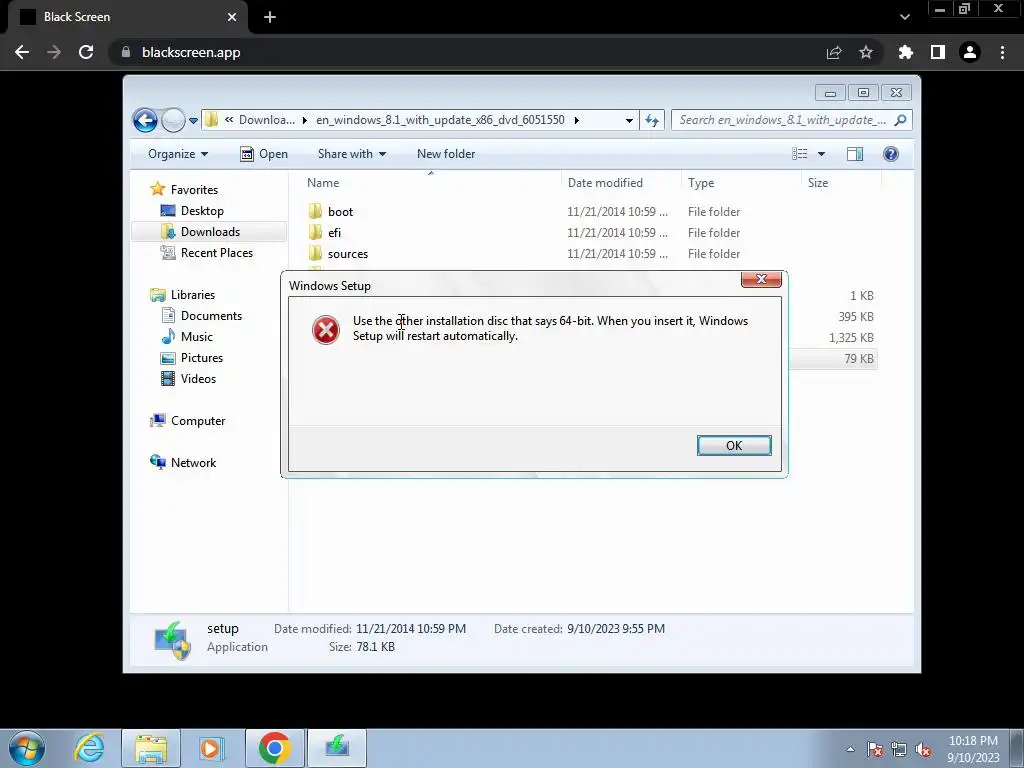Click the 1,325 KB size cell

(x=851, y=338)
